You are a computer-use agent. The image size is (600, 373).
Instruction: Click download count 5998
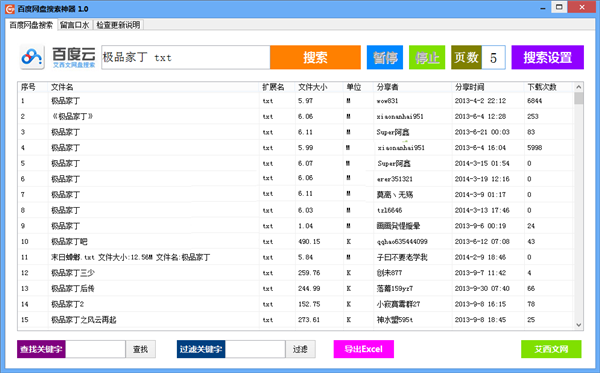(535, 148)
